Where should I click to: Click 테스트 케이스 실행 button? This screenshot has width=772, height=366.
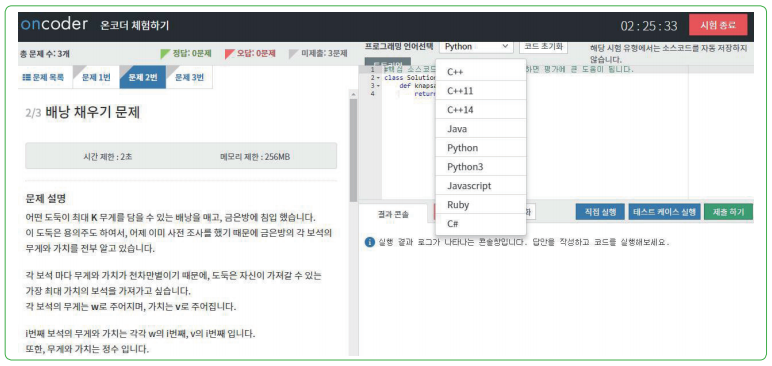click(x=664, y=212)
